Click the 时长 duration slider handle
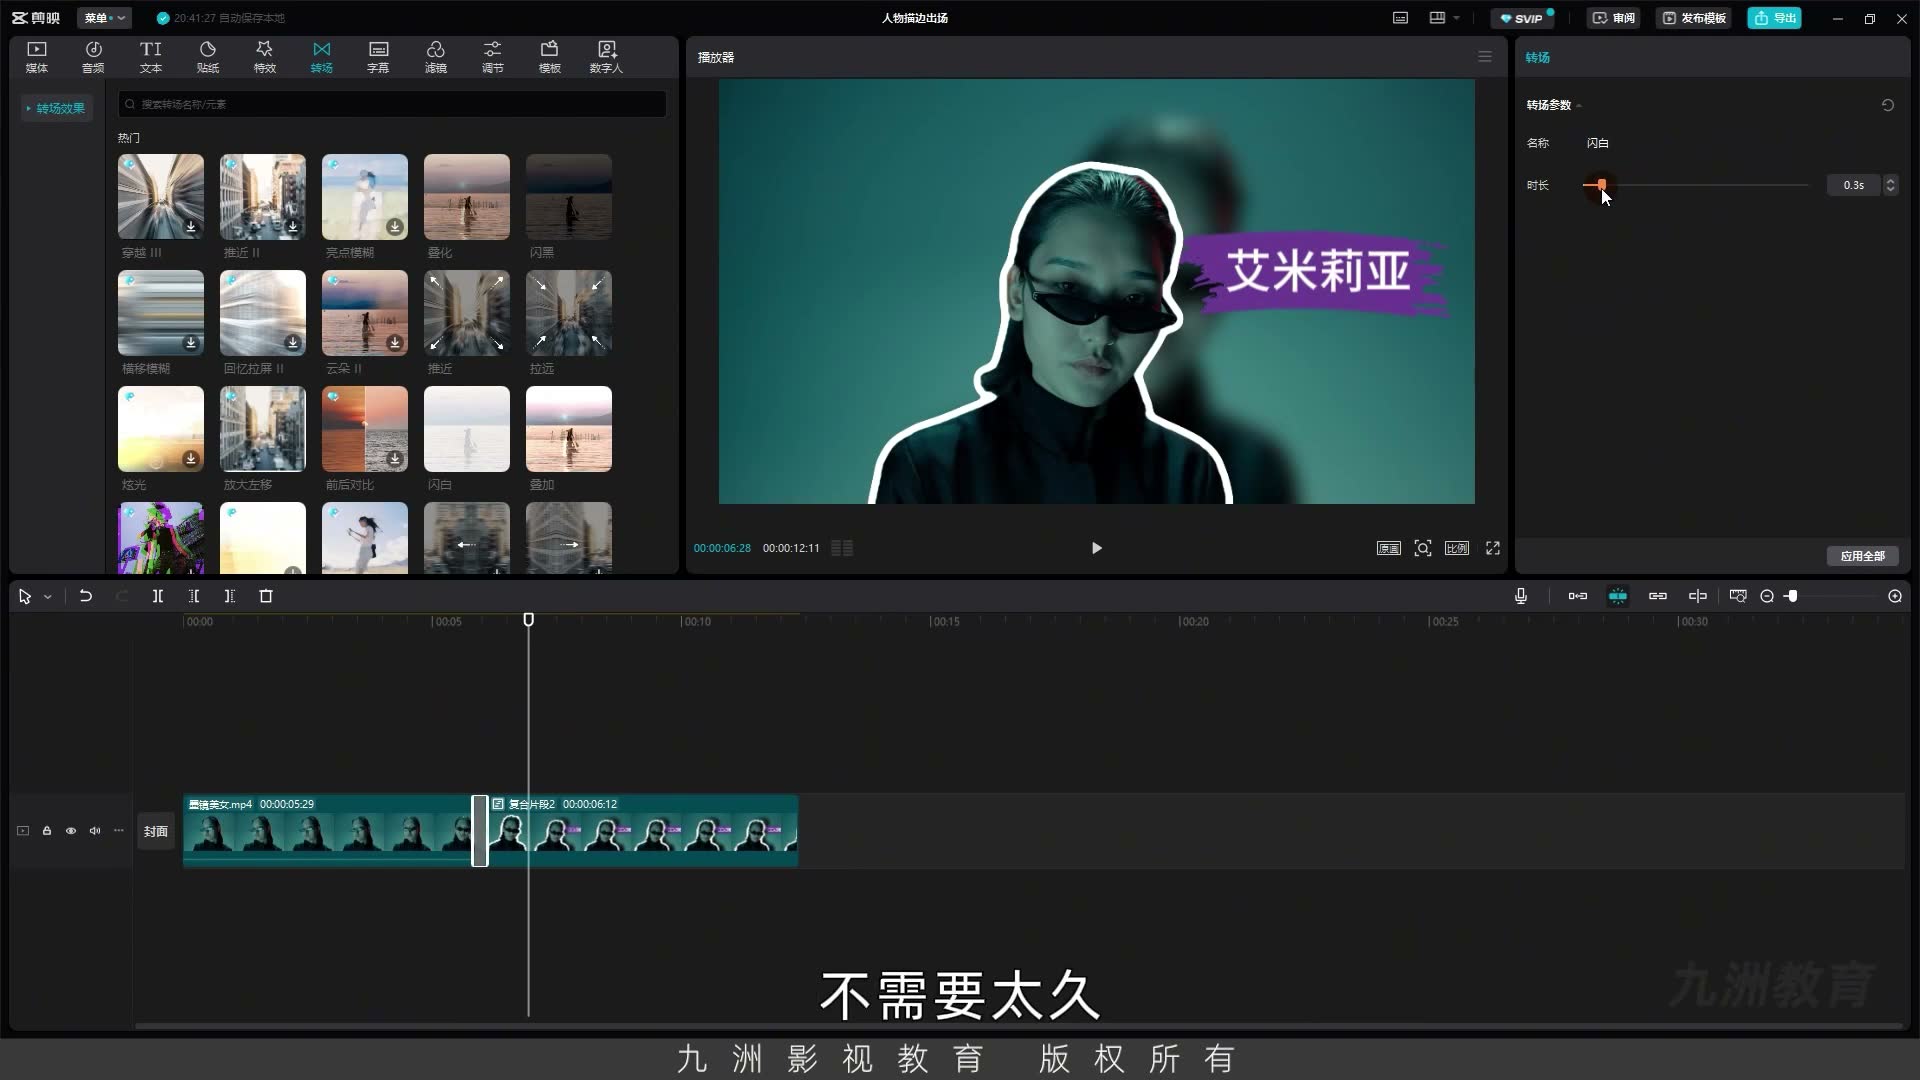This screenshot has width=1920, height=1080. 1601,185
